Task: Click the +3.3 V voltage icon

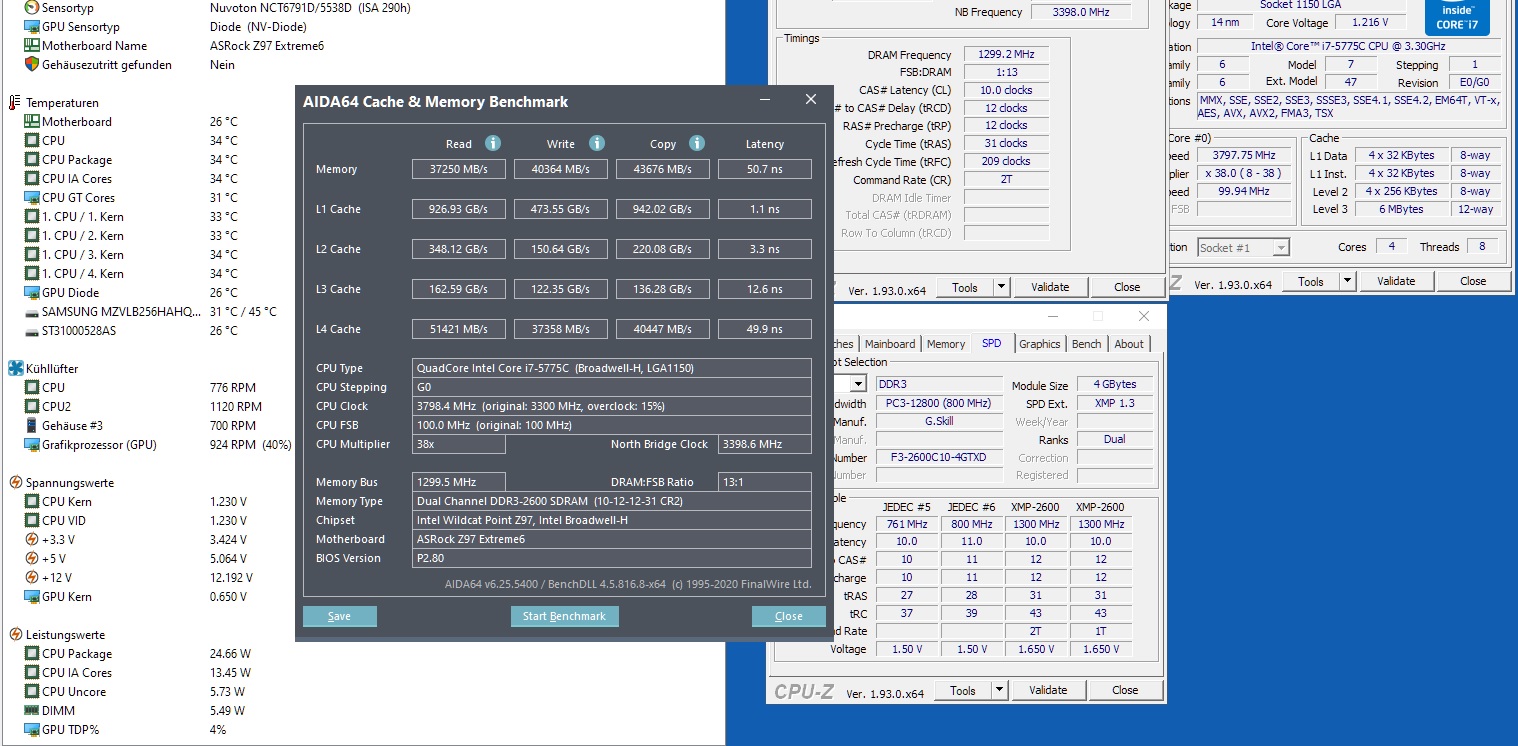Action: [x=32, y=539]
